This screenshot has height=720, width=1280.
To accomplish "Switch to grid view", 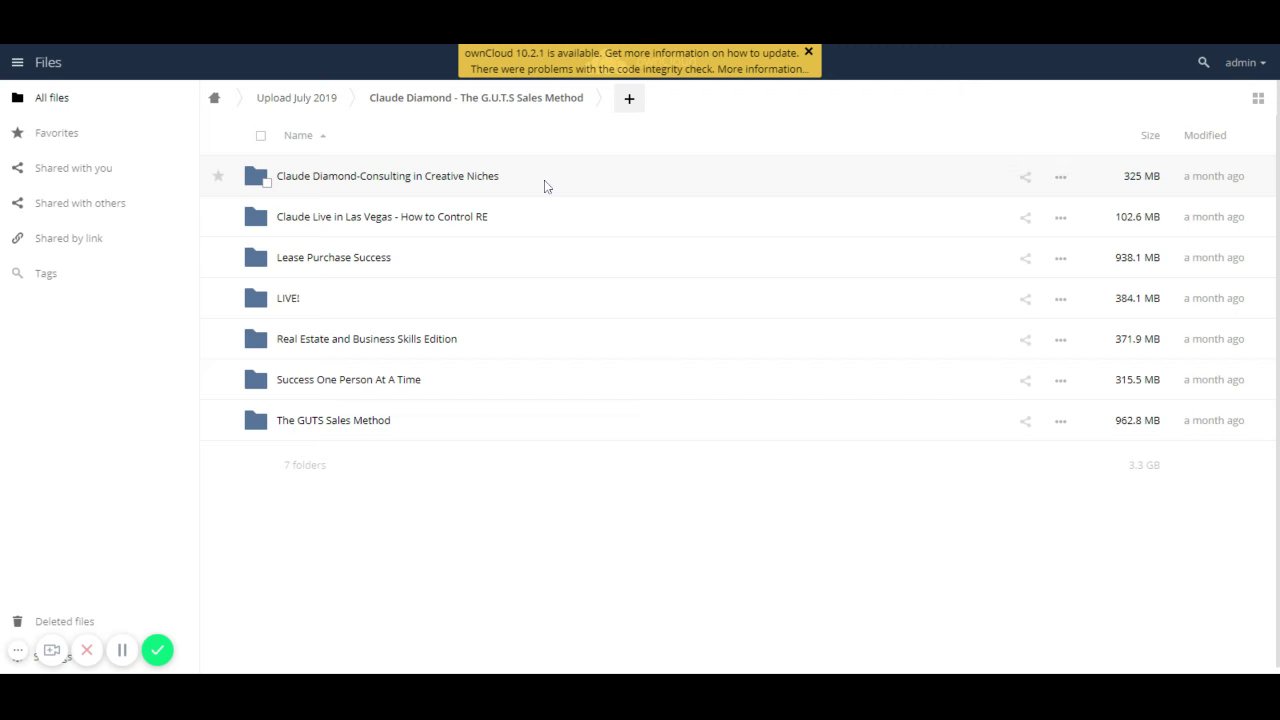I will 1258,98.
